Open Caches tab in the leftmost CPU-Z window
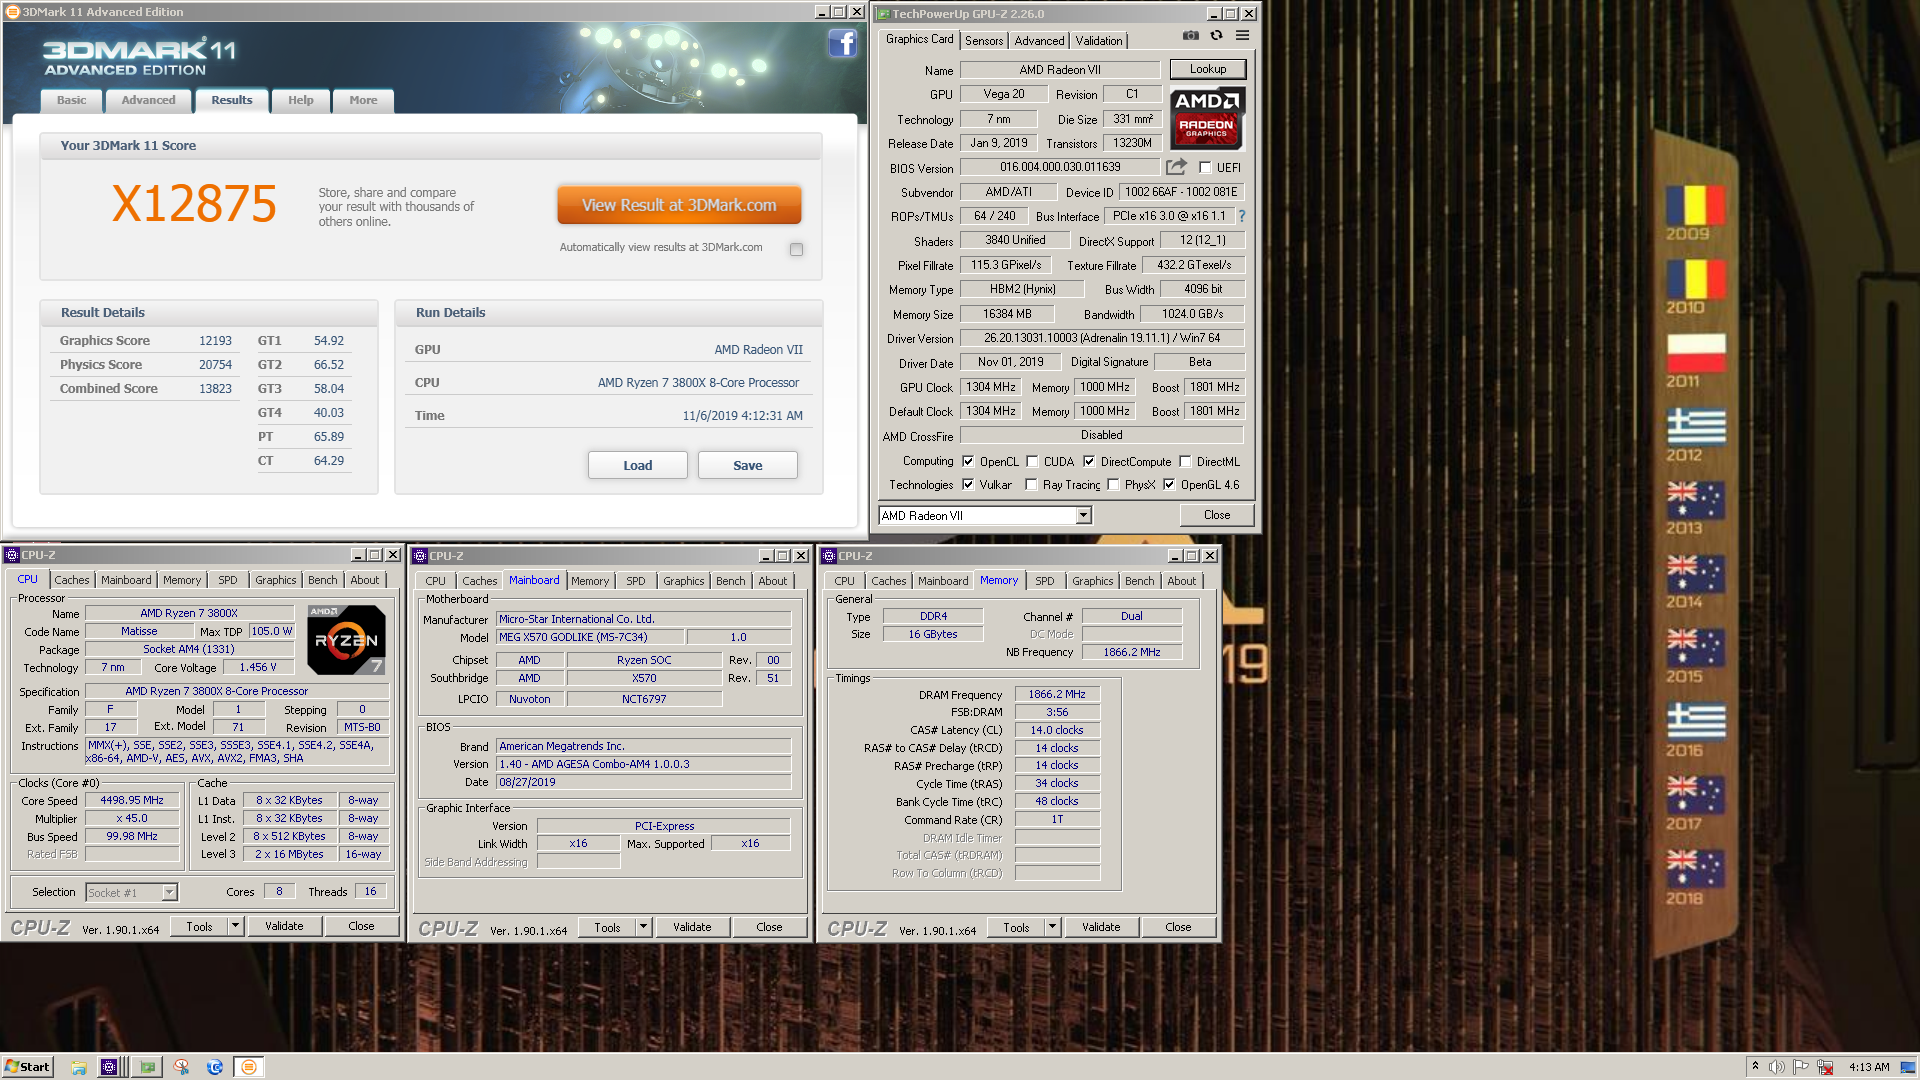The height and width of the screenshot is (1080, 1920). pyautogui.click(x=72, y=580)
